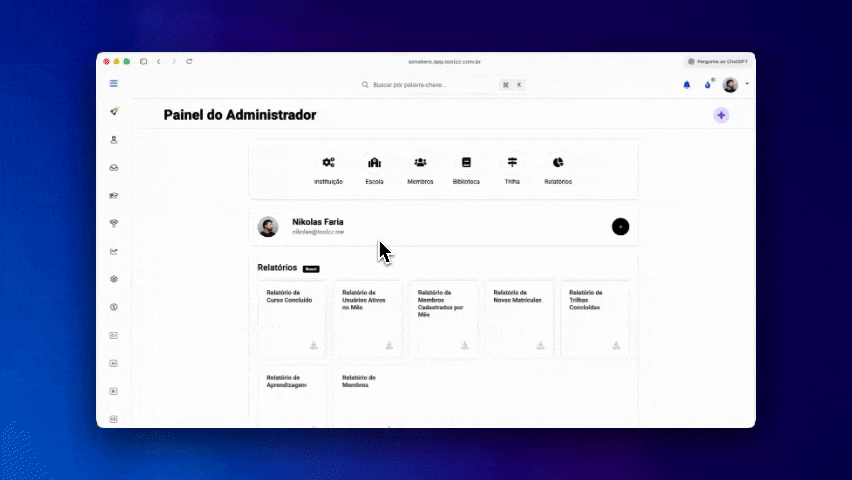Screen dimensions: 852x480
Task: Click the purple sparkle AI button
Action: (x=721, y=115)
